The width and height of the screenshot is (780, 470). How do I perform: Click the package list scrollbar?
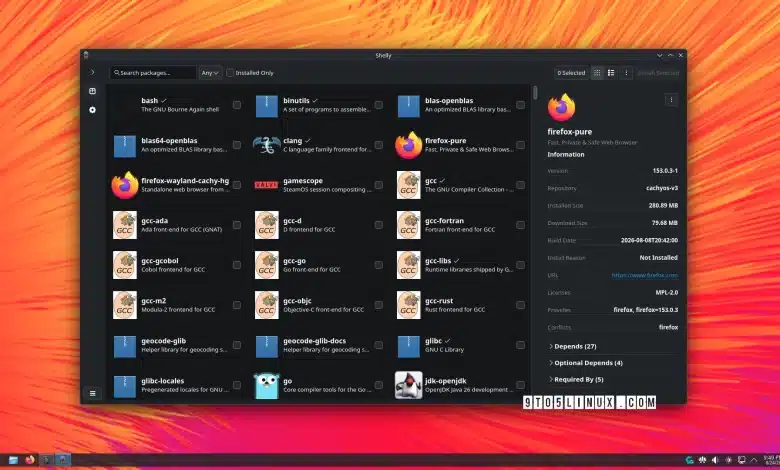pyautogui.click(x=535, y=93)
